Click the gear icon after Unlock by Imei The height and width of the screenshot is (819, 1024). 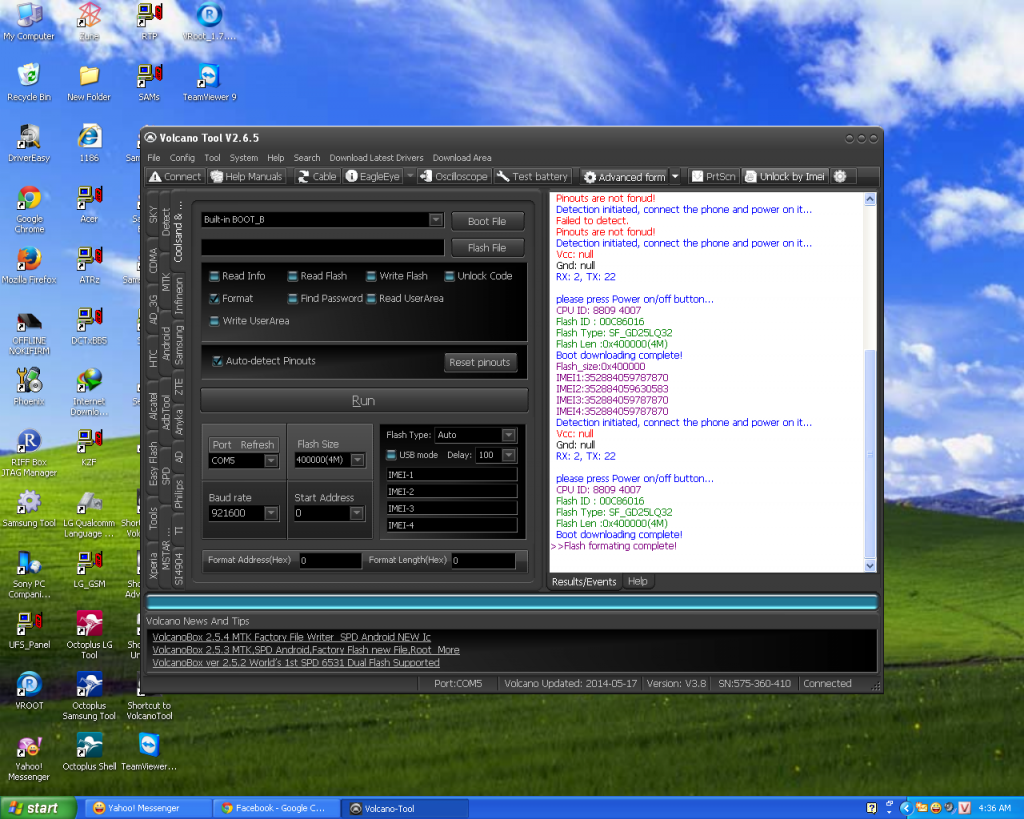[840, 176]
